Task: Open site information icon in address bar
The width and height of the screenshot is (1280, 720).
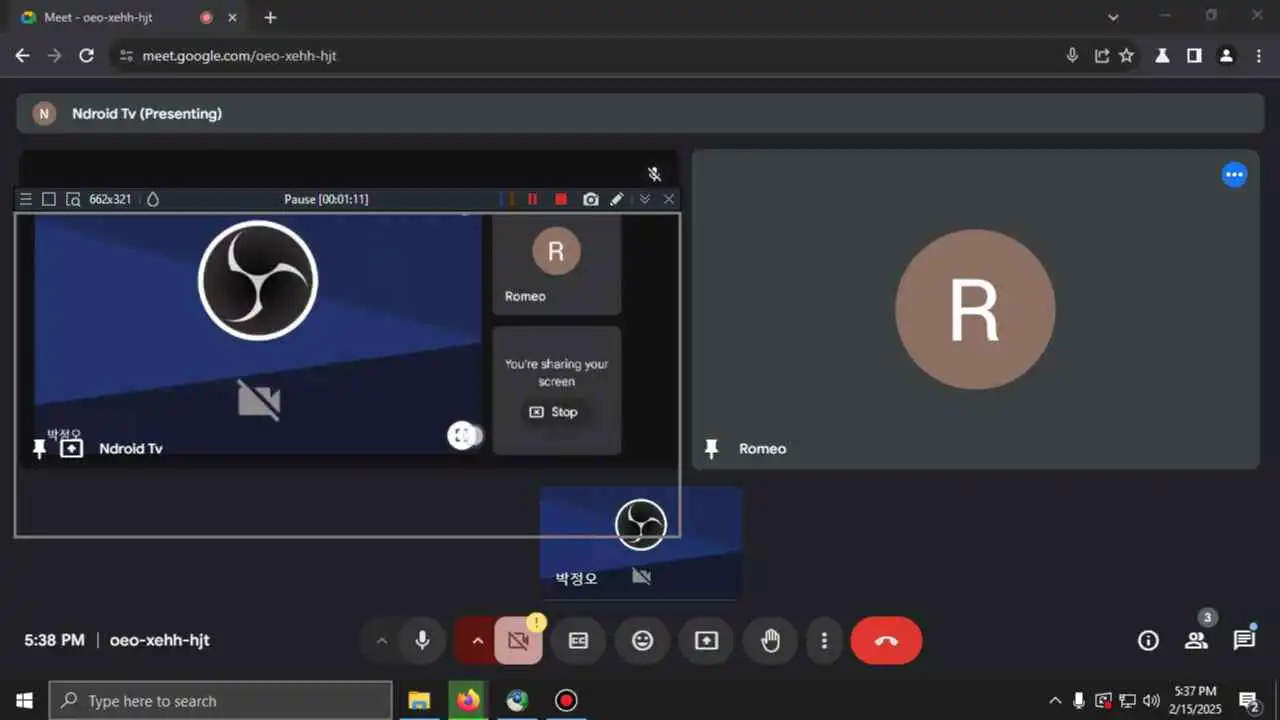Action: (125, 56)
